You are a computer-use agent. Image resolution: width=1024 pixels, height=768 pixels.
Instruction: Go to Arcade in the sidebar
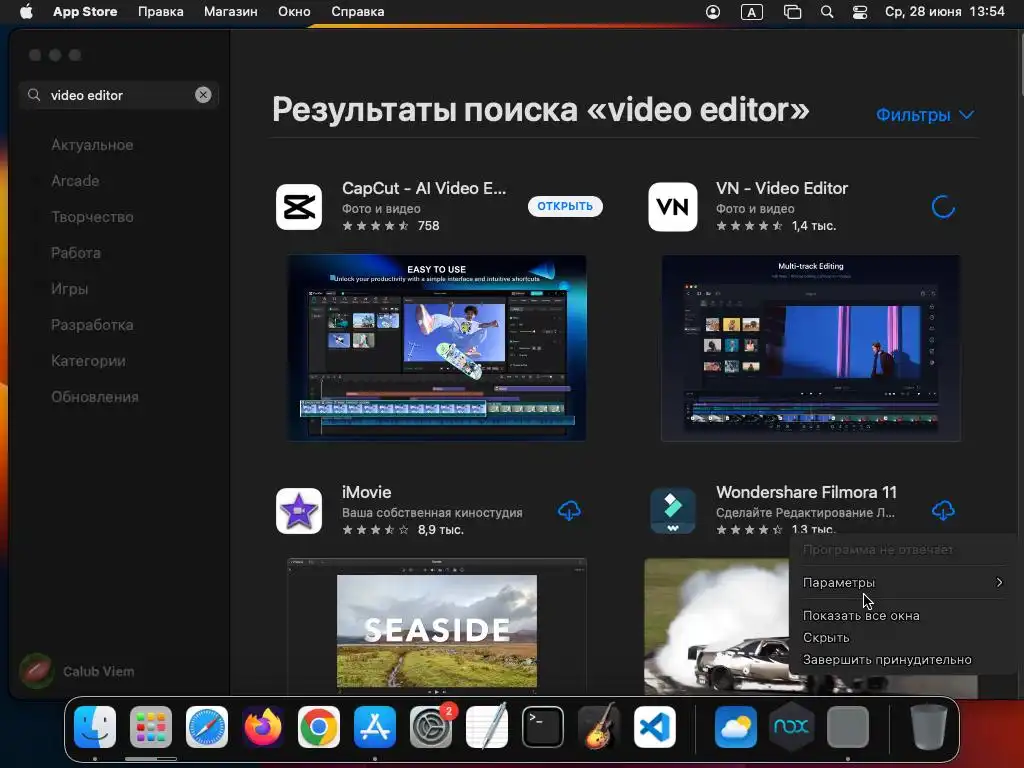pyautogui.click(x=75, y=181)
